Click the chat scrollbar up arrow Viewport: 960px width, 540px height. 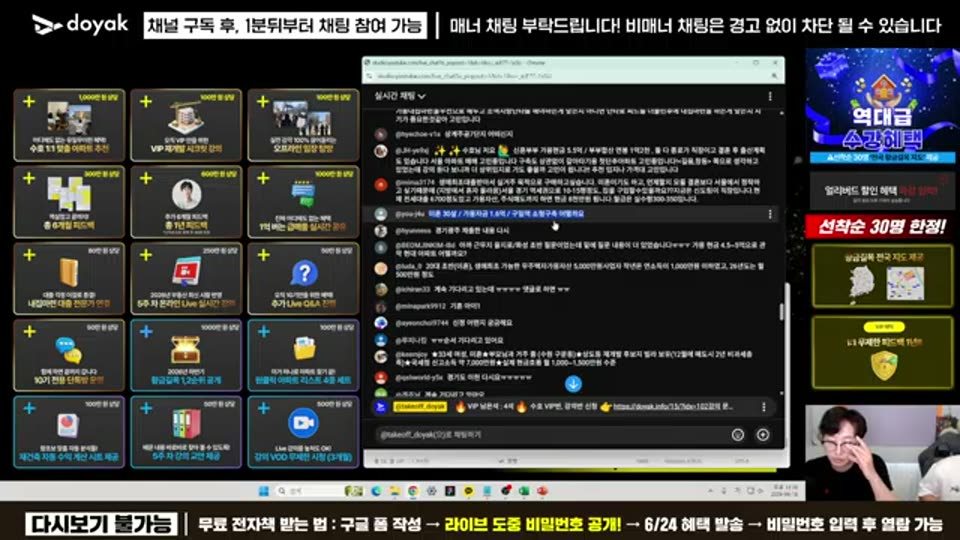click(x=781, y=113)
